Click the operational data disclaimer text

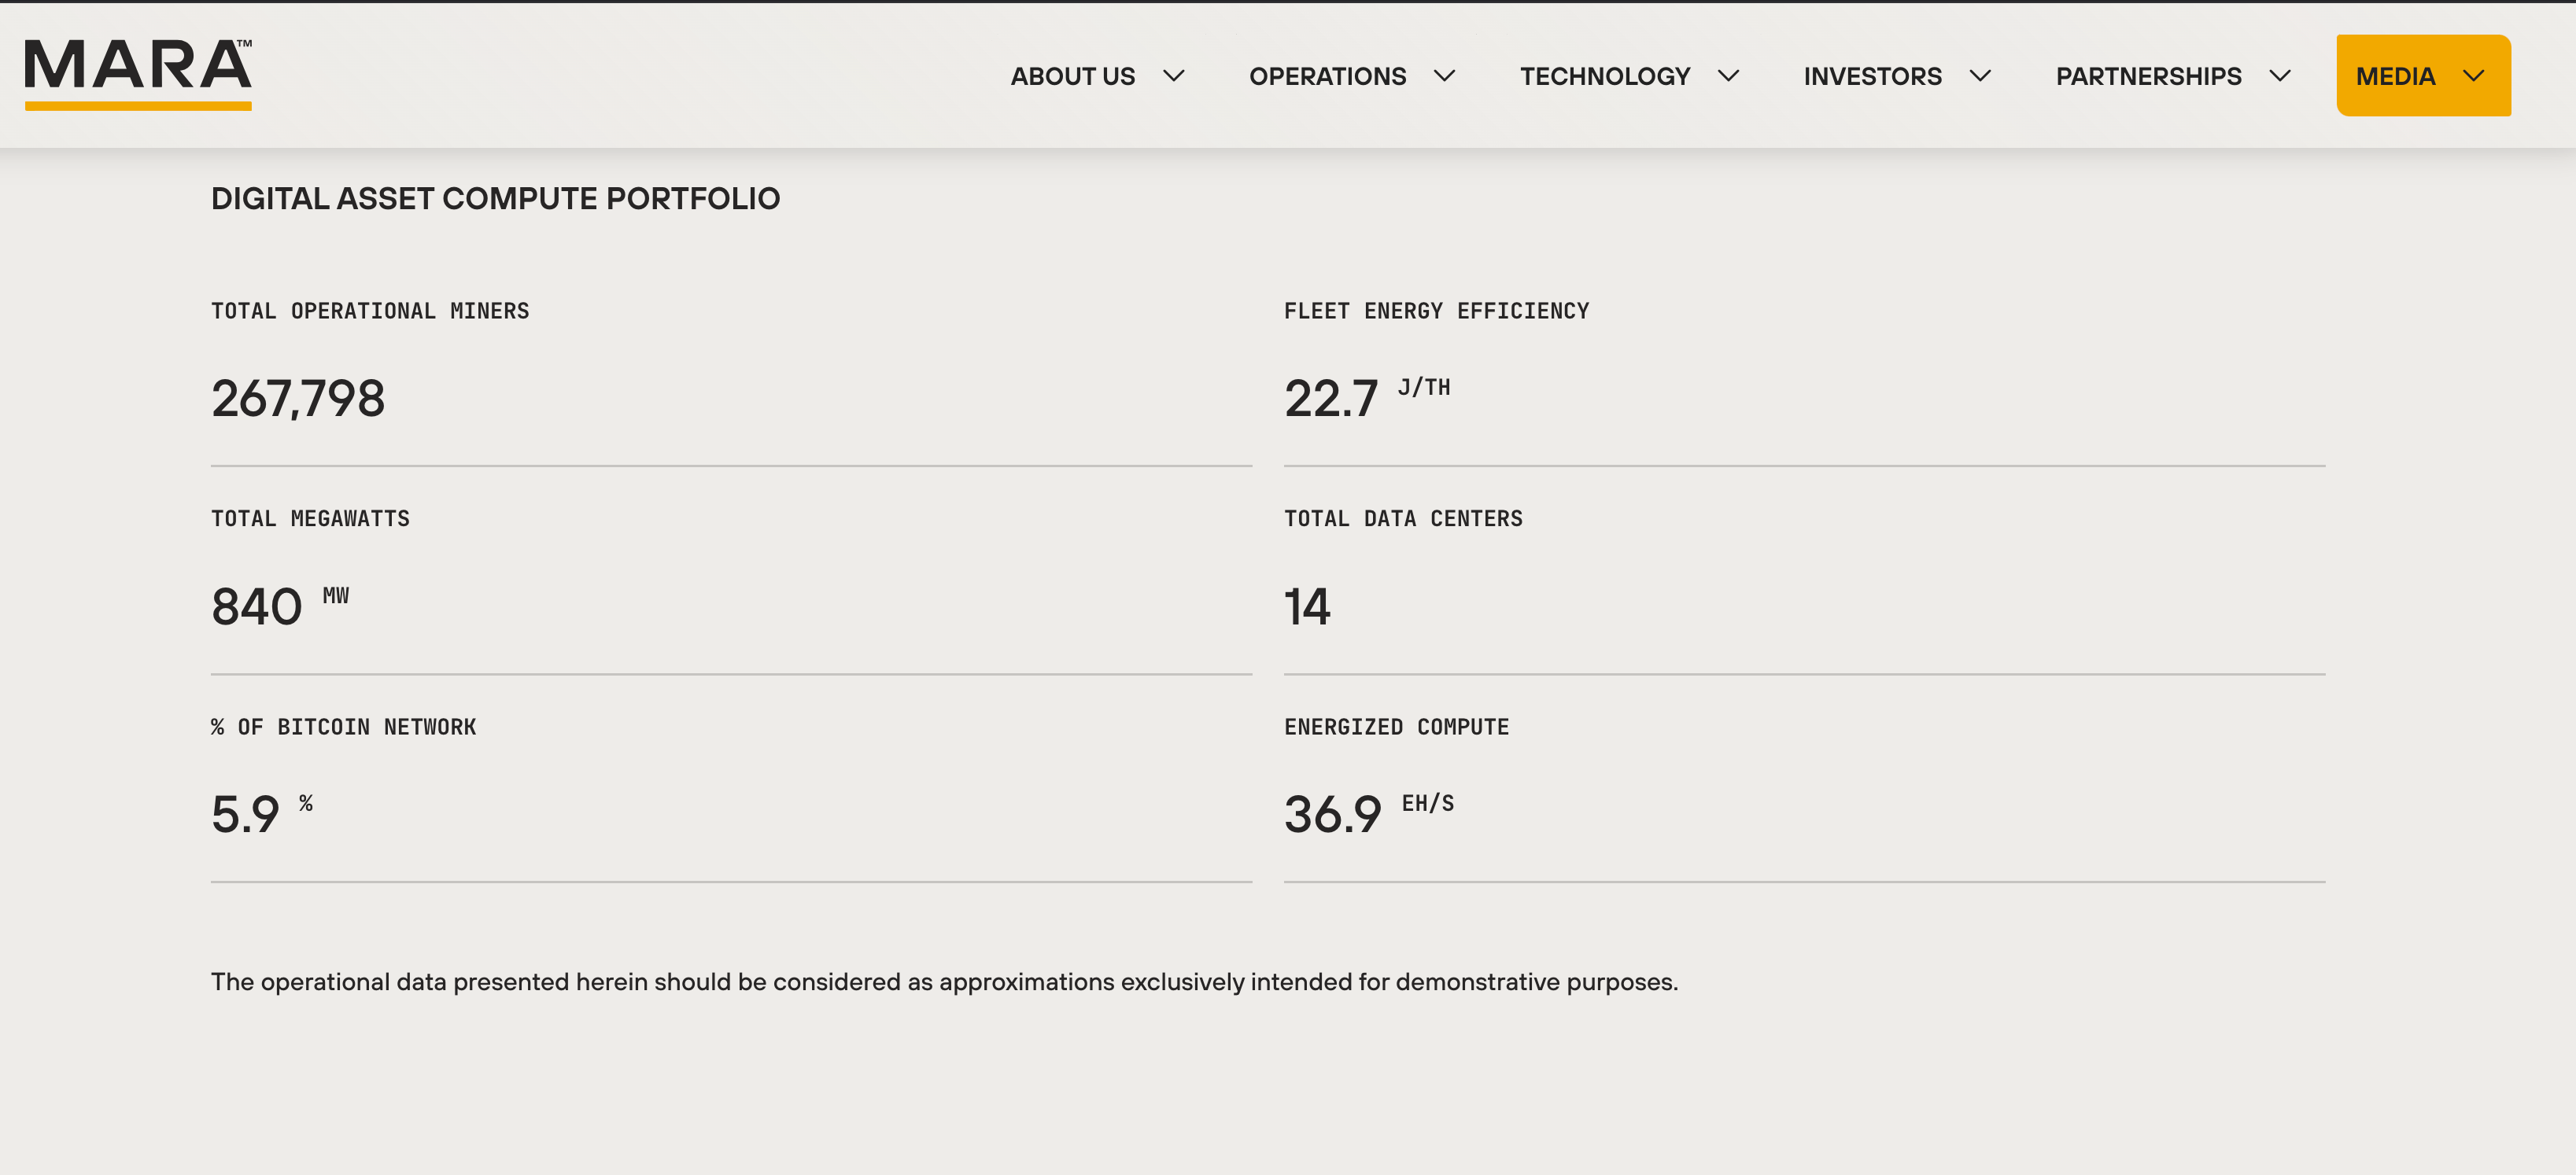pos(944,982)
